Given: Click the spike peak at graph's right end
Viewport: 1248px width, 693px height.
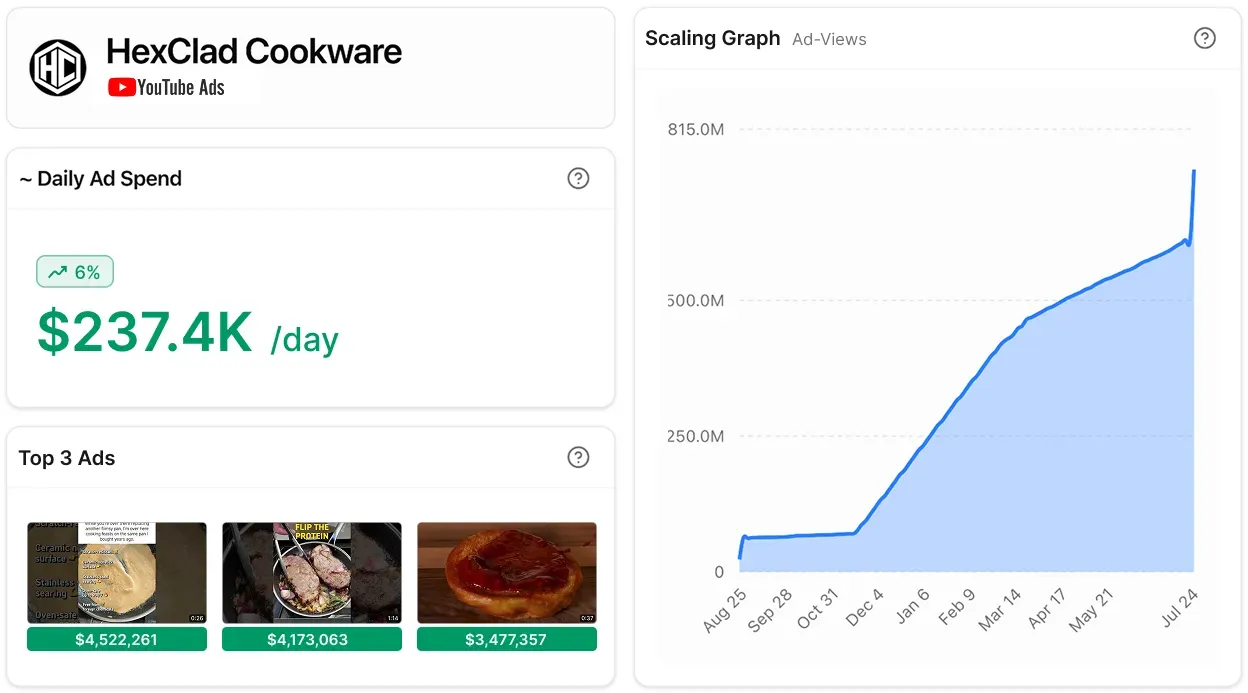Looking at the screenshot, I should coord(1194,171).
